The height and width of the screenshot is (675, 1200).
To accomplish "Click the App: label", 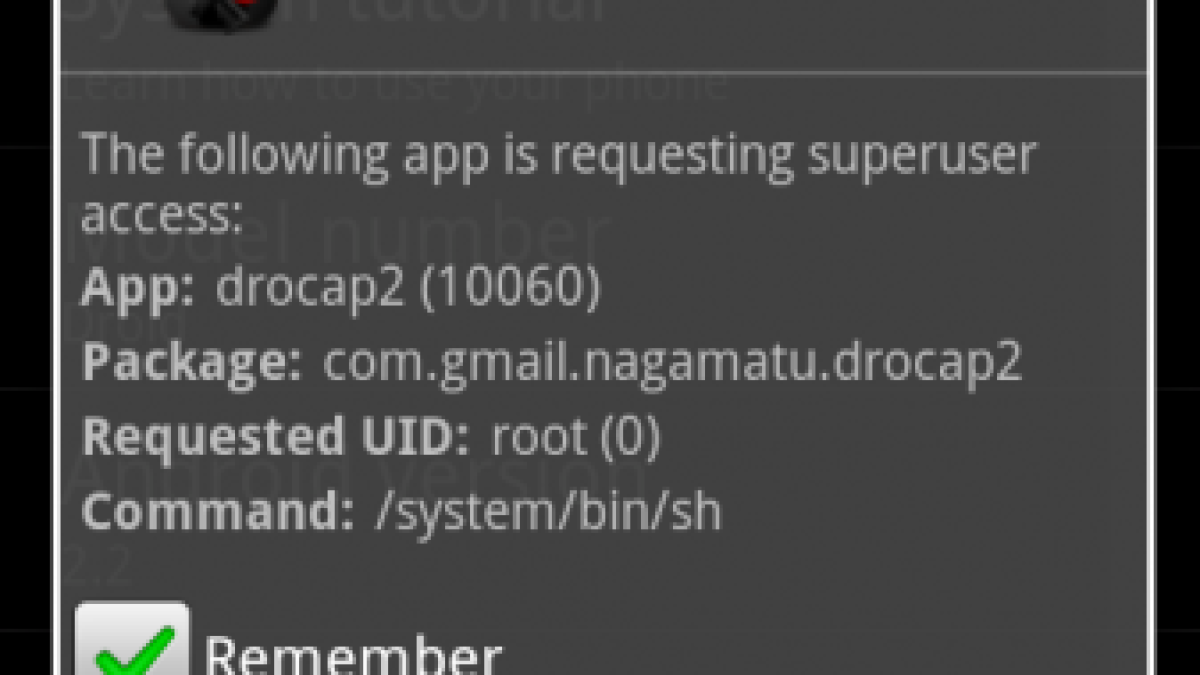I will [x=138, y=288].
